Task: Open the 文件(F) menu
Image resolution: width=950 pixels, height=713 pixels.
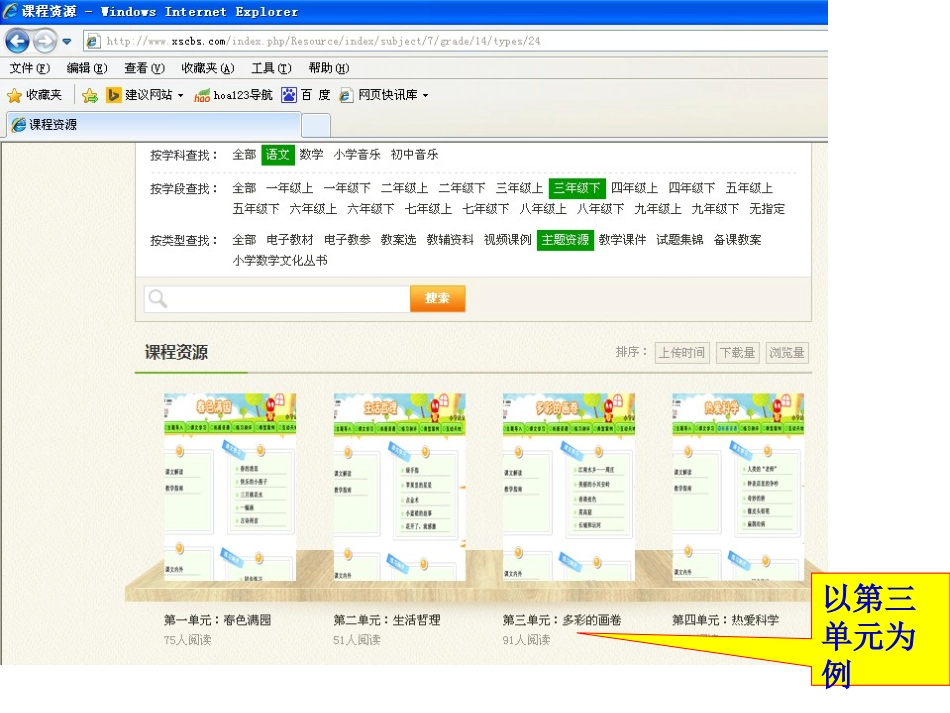Action: (29, 68)
